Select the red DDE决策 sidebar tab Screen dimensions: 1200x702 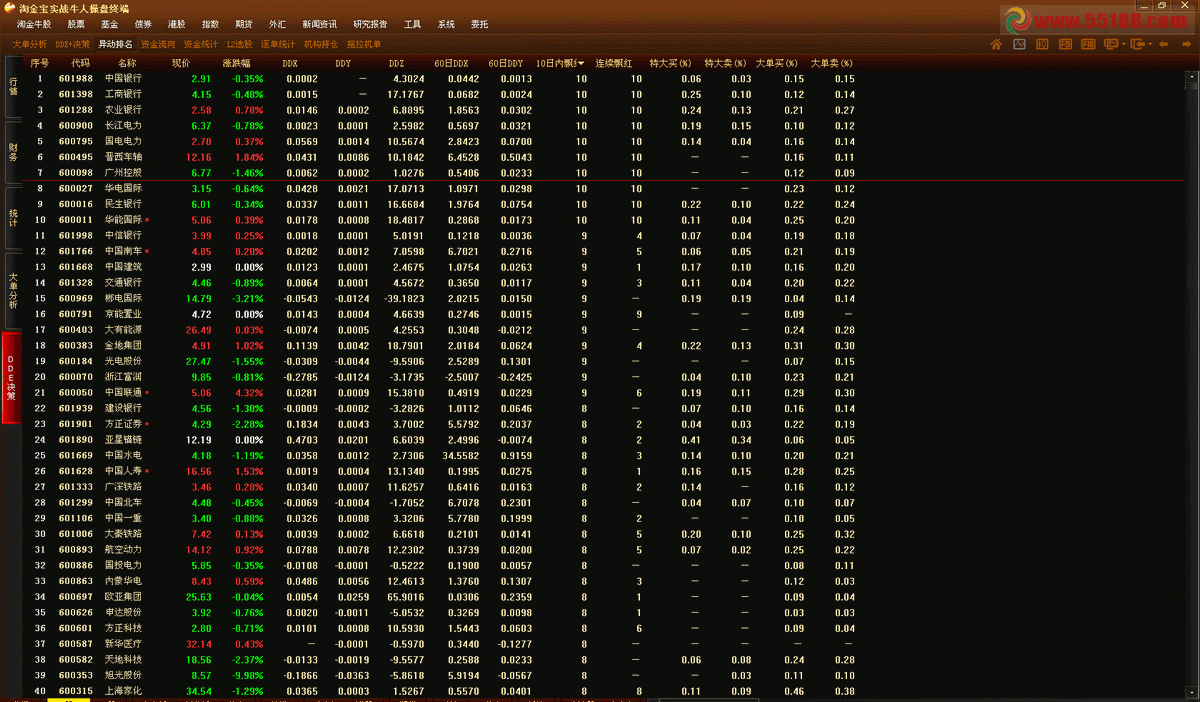click(11, 378)
